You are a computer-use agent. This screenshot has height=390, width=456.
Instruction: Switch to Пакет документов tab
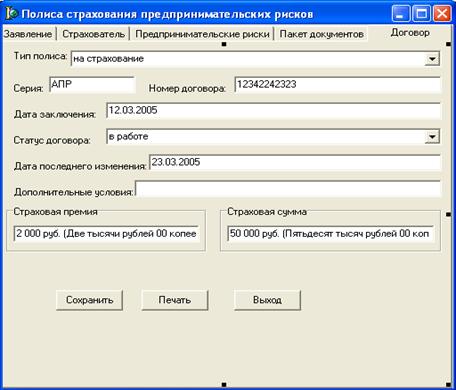click(321, 34)
